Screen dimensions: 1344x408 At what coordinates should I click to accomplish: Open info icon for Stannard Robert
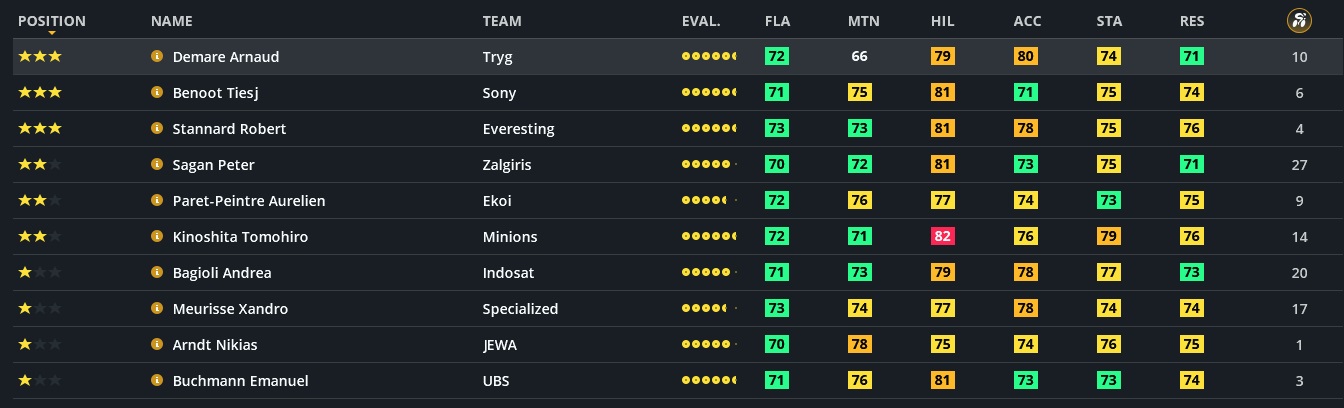pos(157,129)
